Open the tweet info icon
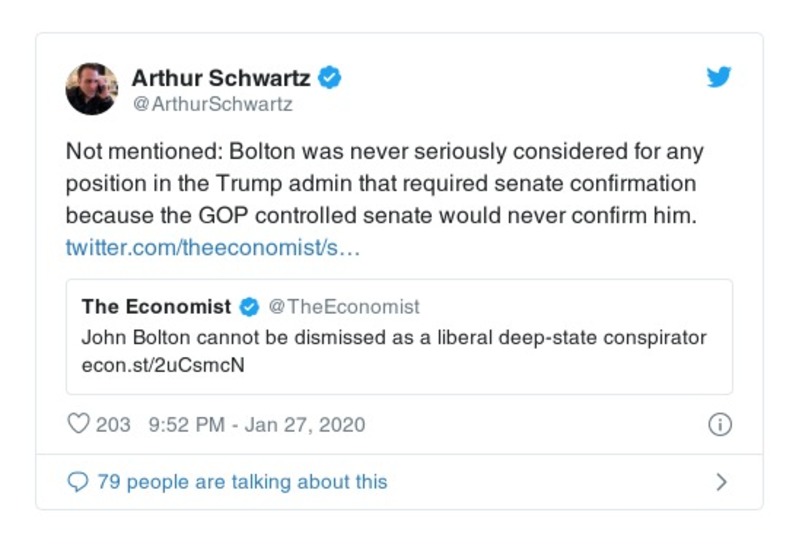 [719, 424]
